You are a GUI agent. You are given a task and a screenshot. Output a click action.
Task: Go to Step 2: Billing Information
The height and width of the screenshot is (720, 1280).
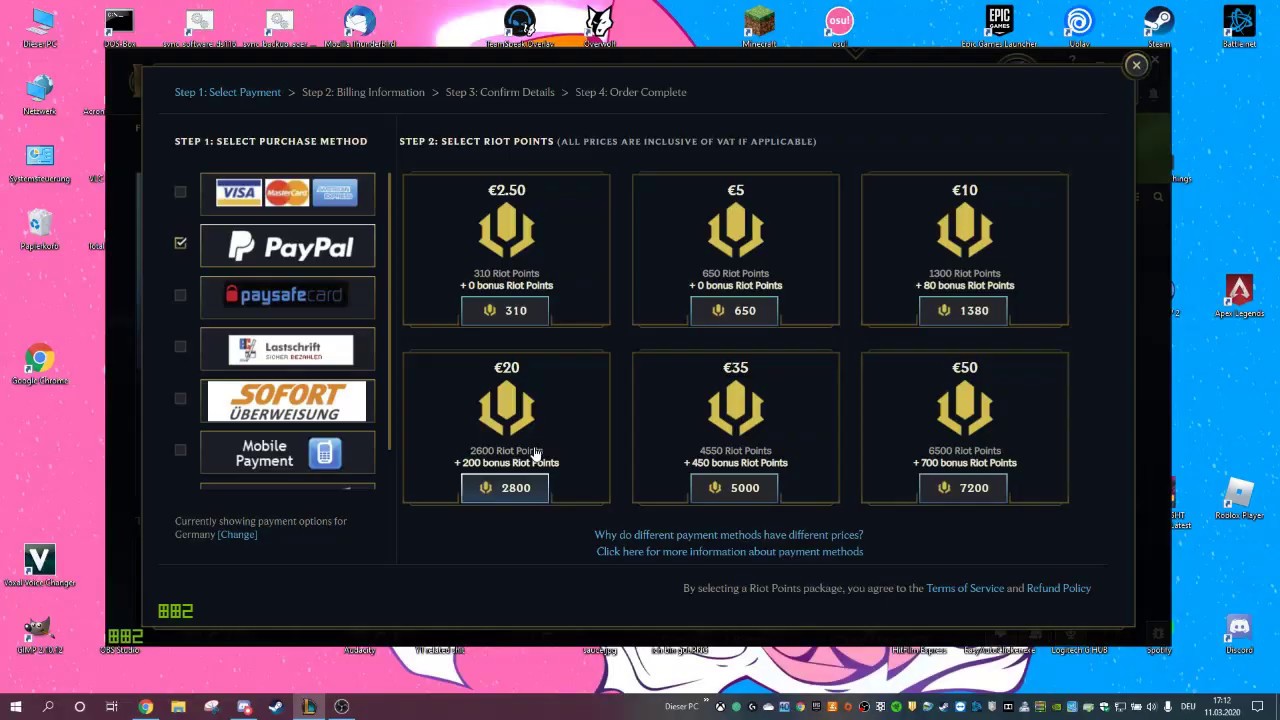(x=363, y=92)
